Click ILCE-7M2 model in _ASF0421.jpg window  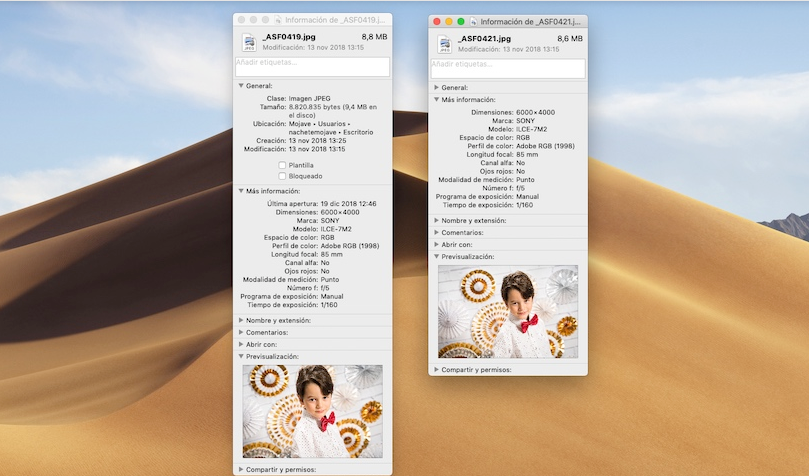(x=531, y=129)
